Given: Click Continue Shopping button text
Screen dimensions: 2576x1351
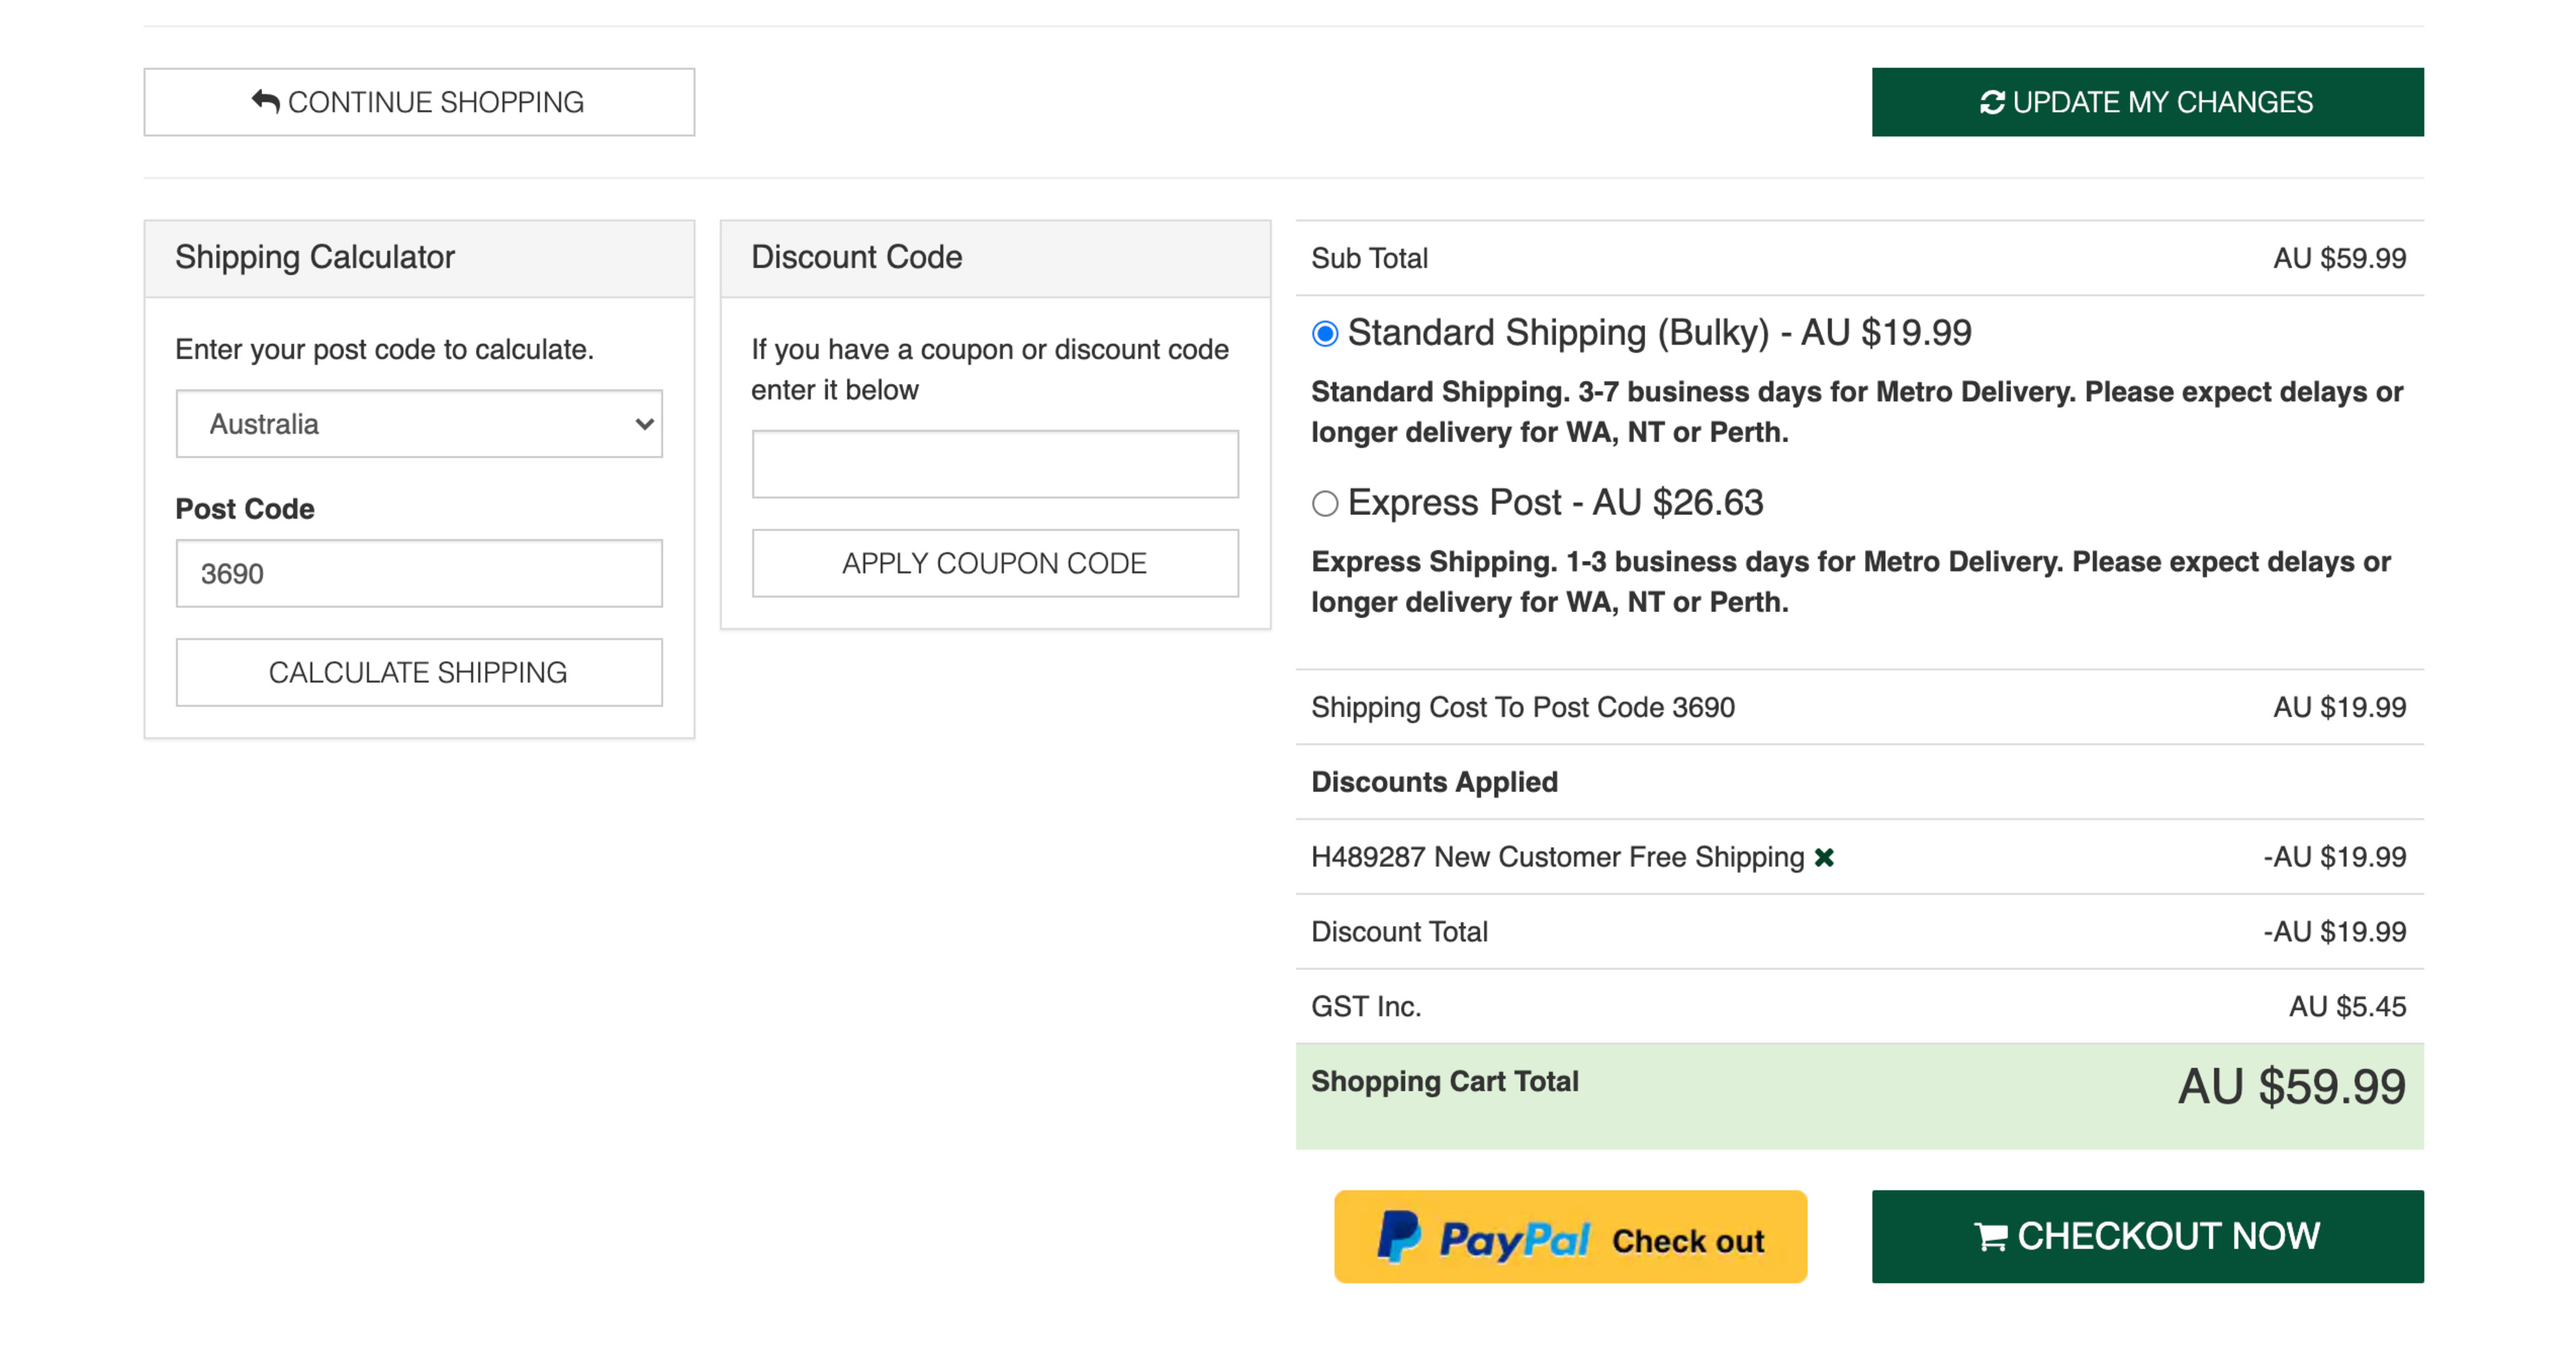Looking at the screenshot, I should 436,102.
